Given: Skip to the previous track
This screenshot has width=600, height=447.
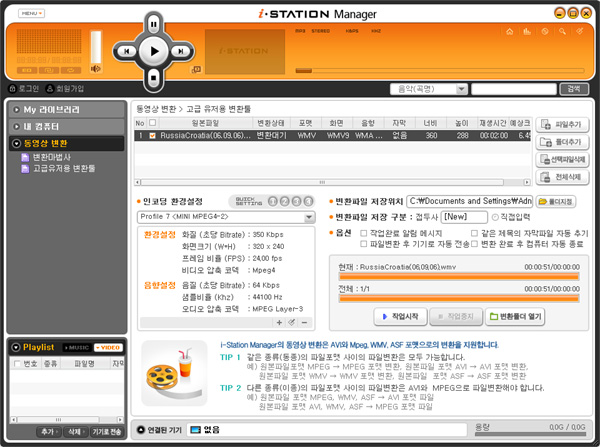Looking at the screenshot, I should [126, 51].
